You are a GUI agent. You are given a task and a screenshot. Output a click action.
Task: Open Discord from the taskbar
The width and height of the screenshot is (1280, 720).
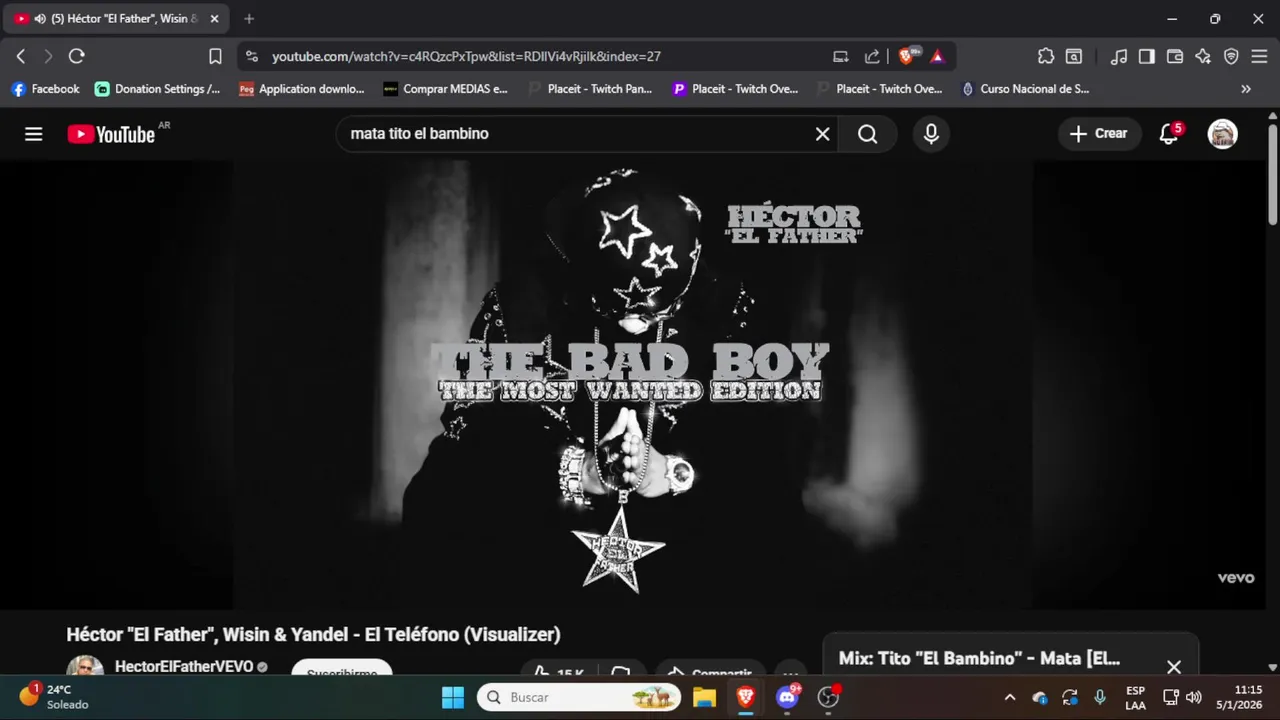[x=788, y=697]
